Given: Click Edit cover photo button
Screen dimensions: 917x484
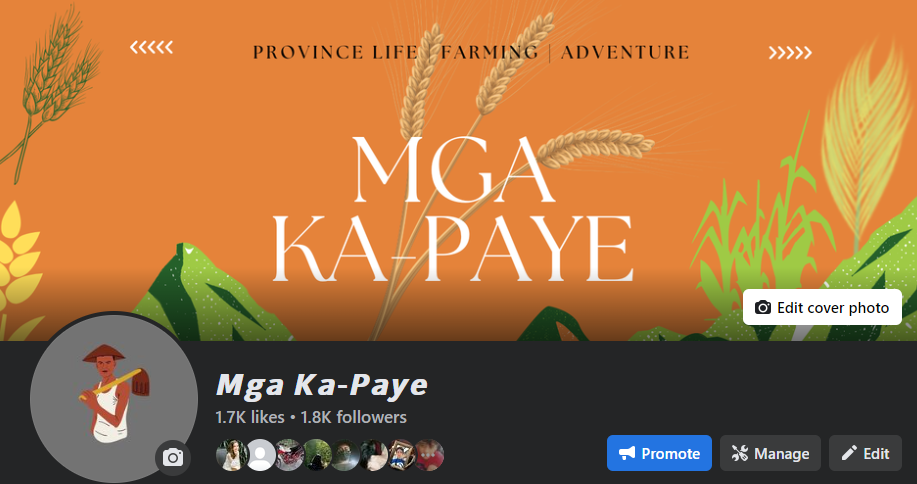Looking at the screenshot, I should tap(822, 307).
